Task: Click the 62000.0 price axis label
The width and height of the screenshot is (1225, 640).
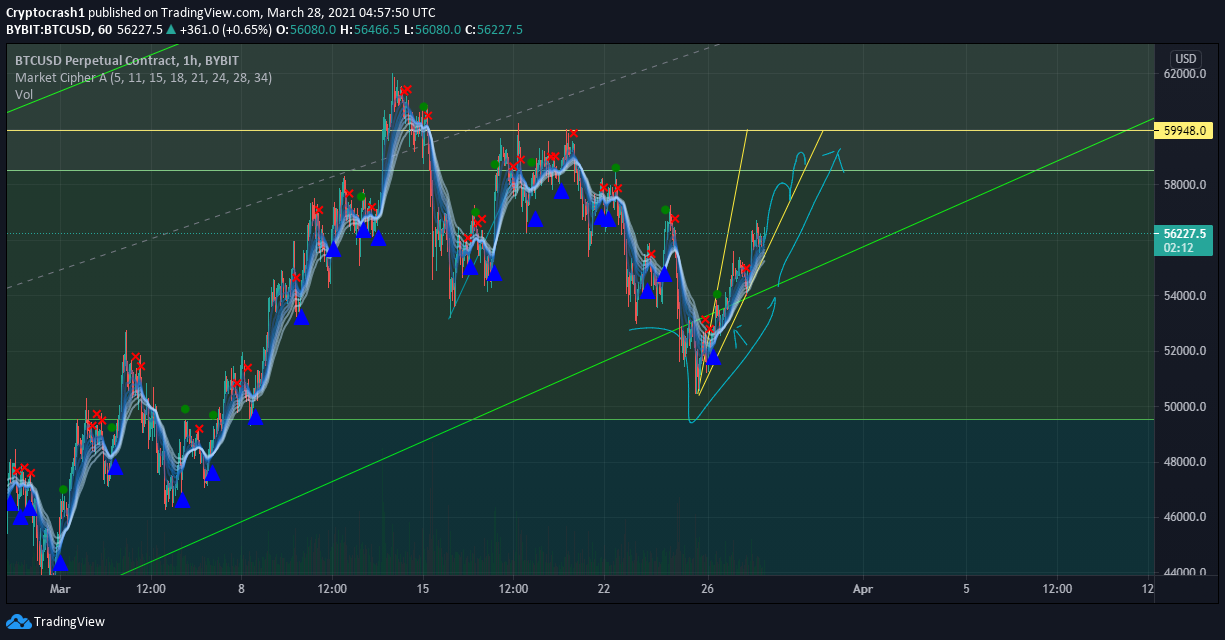Action: pos(1186,74)
